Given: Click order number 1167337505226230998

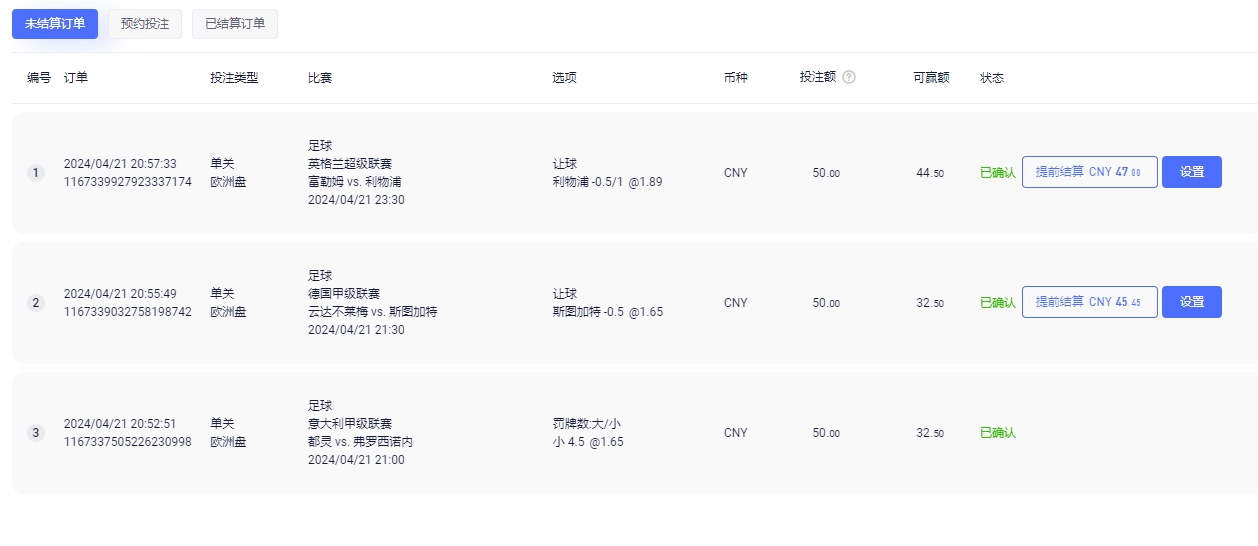Looking at the screenshot, I should tap(127, 442).
